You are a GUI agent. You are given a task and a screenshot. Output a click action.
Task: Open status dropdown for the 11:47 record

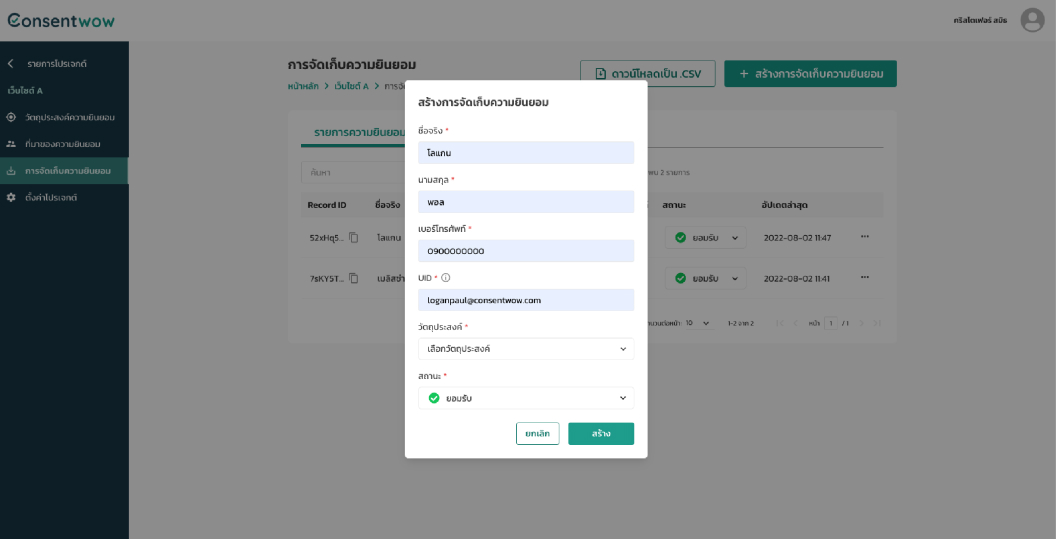(x=708, y=238)
